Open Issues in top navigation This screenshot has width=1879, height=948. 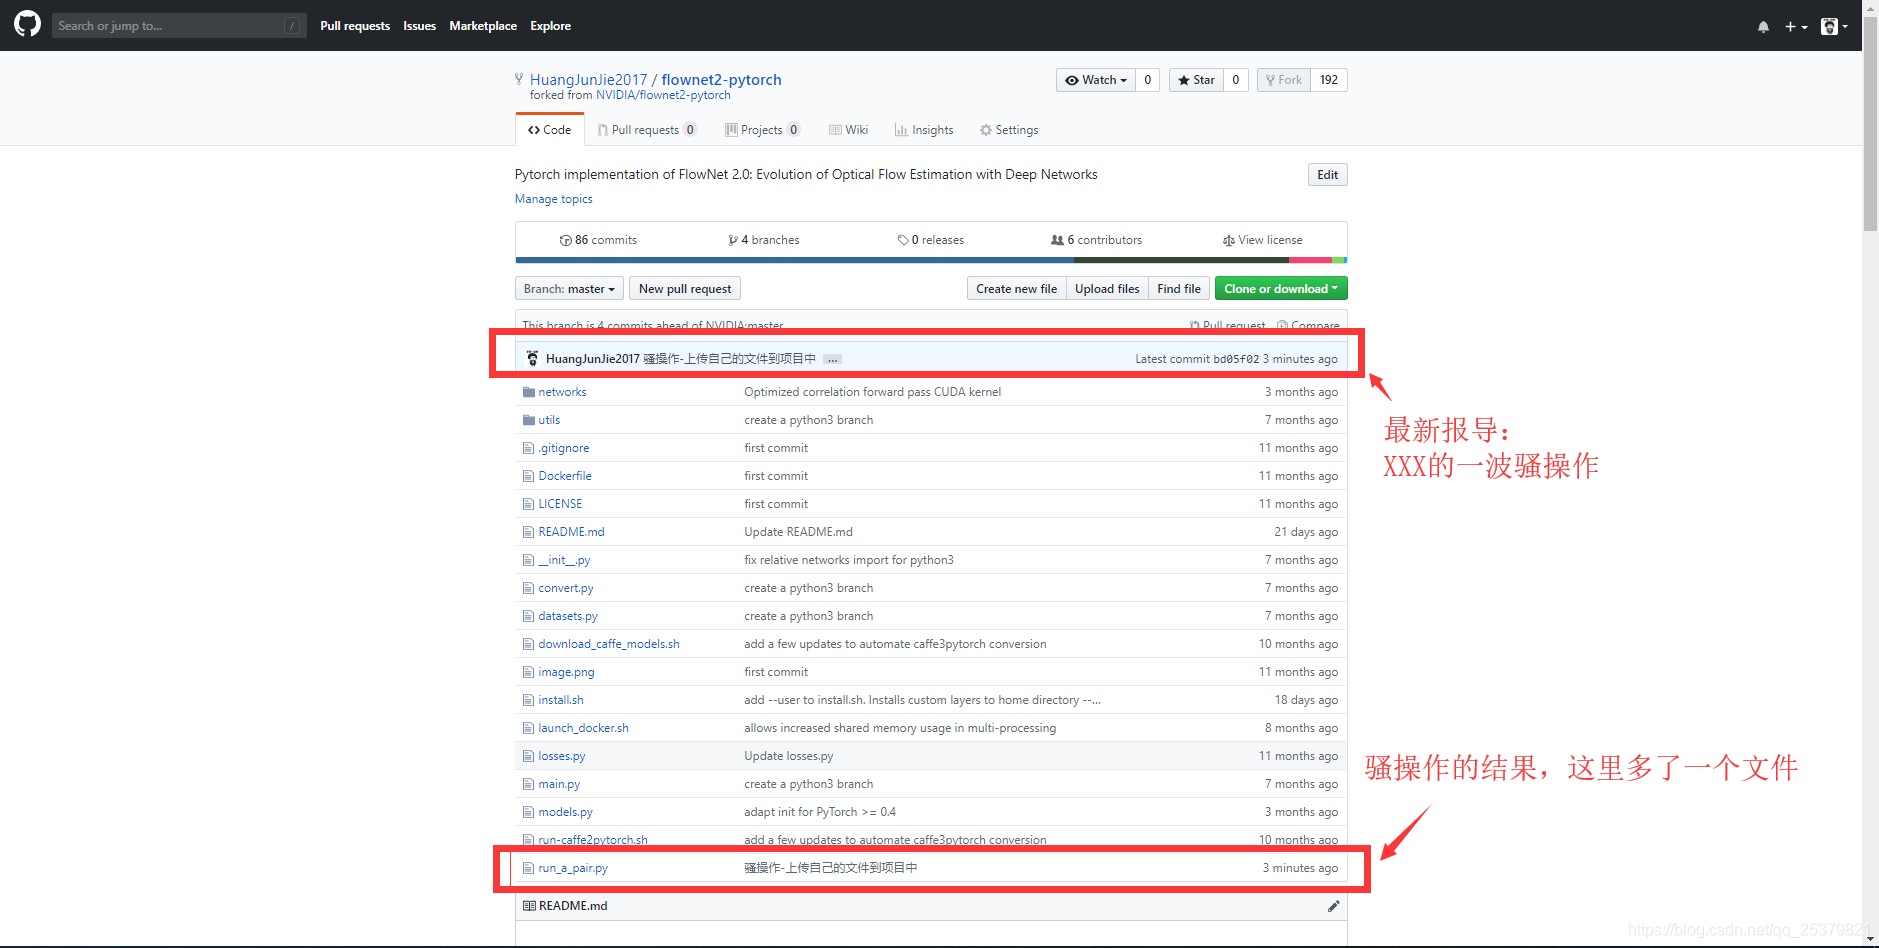point(419,26)
